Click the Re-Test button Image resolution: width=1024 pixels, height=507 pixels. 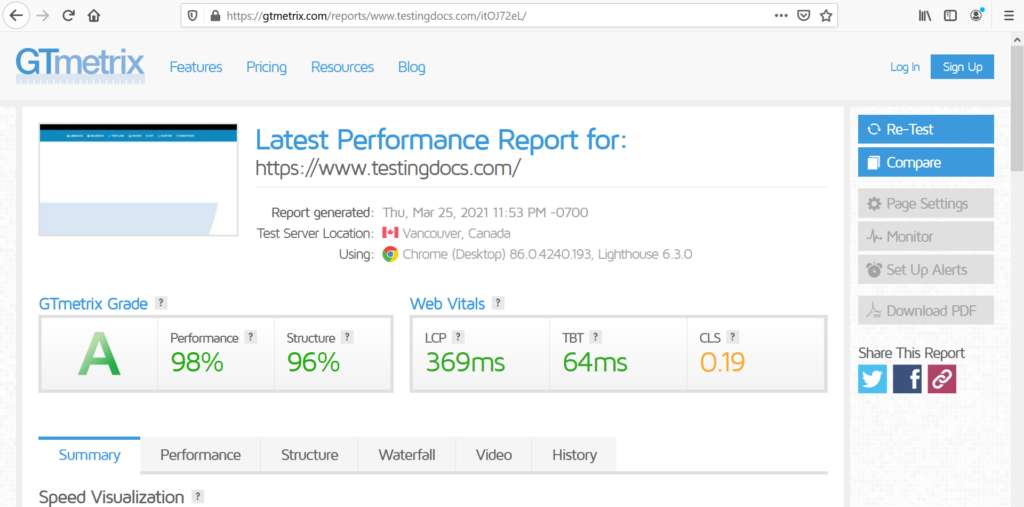(926, 129)
